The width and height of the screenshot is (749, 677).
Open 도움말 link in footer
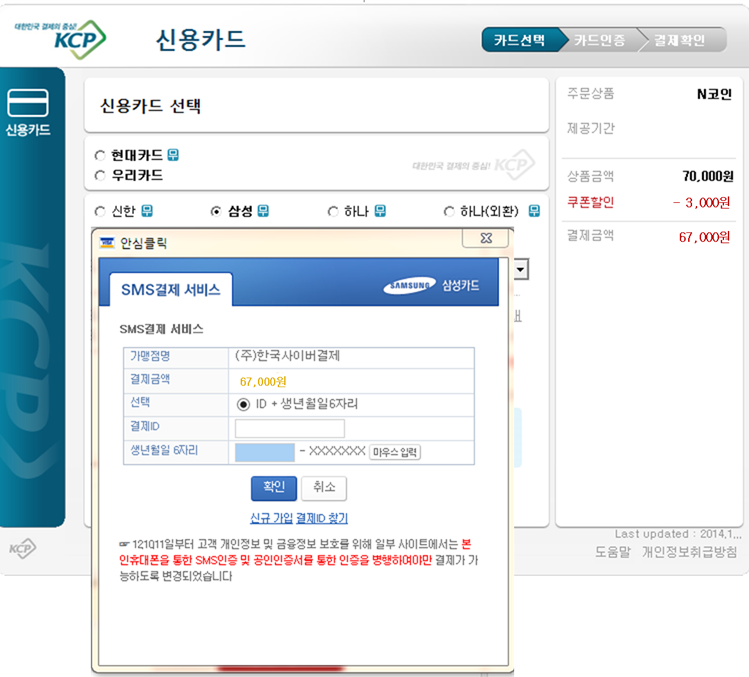[612, 552]
